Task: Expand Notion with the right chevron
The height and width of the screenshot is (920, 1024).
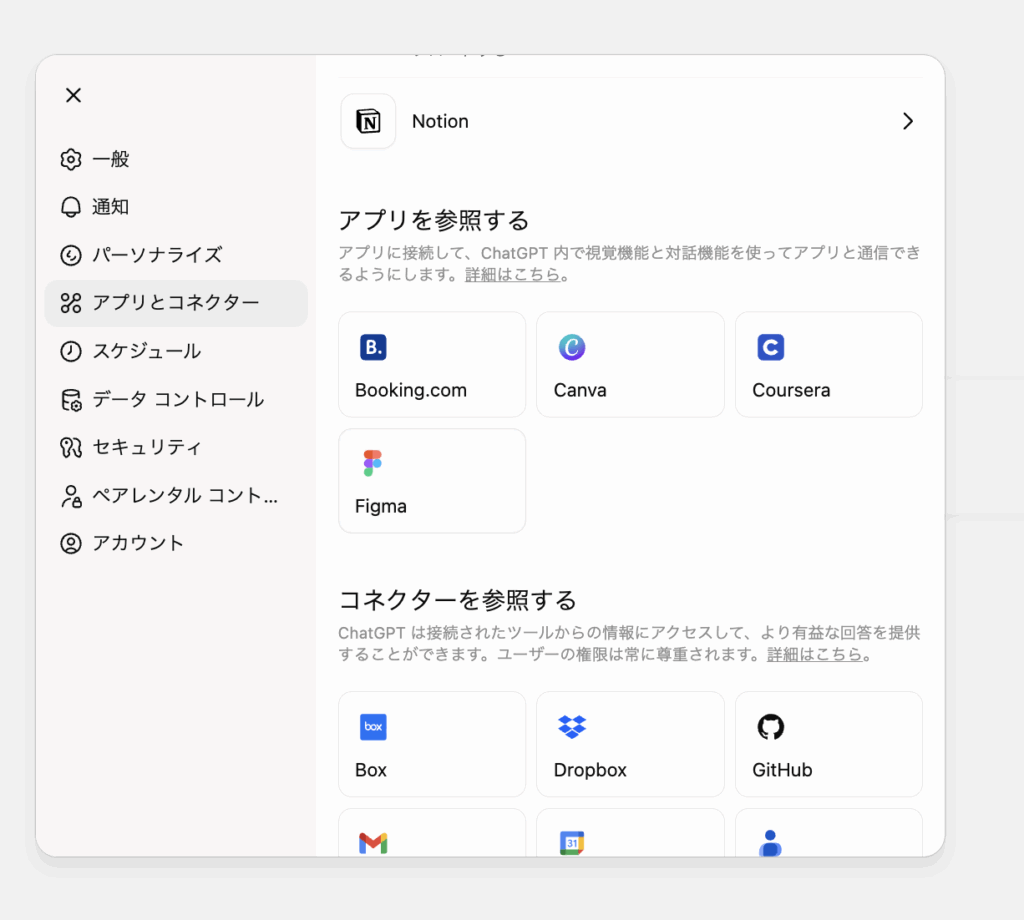Action: click(x=907, y=122)
